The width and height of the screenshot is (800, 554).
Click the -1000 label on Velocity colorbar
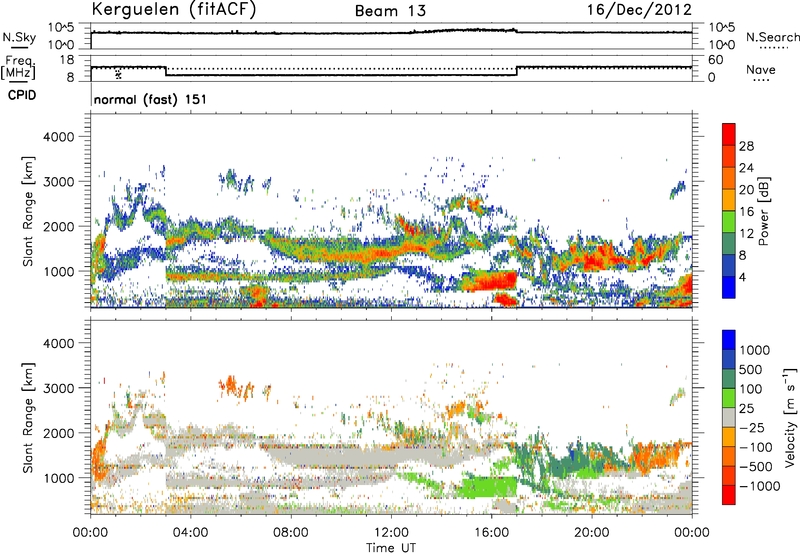tap(759, 486)
